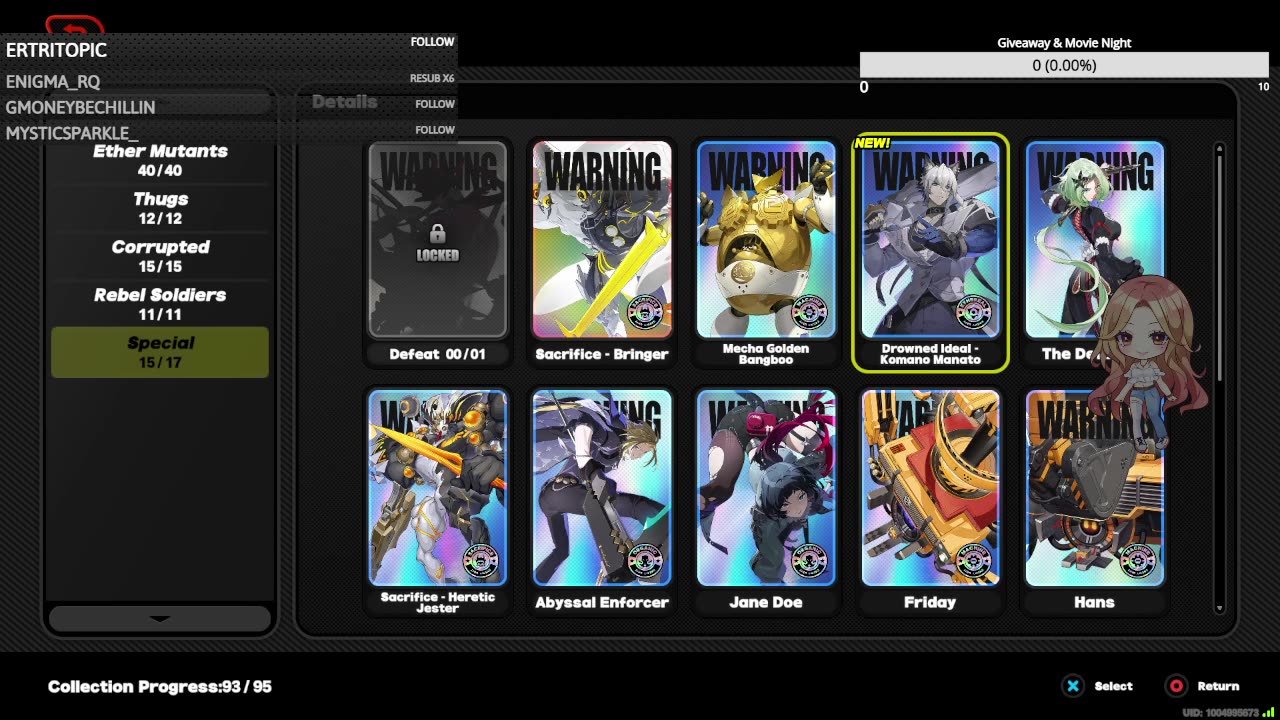
Task: Open Drowned Ideal - Komano Manato card
Action: [930, 253]
